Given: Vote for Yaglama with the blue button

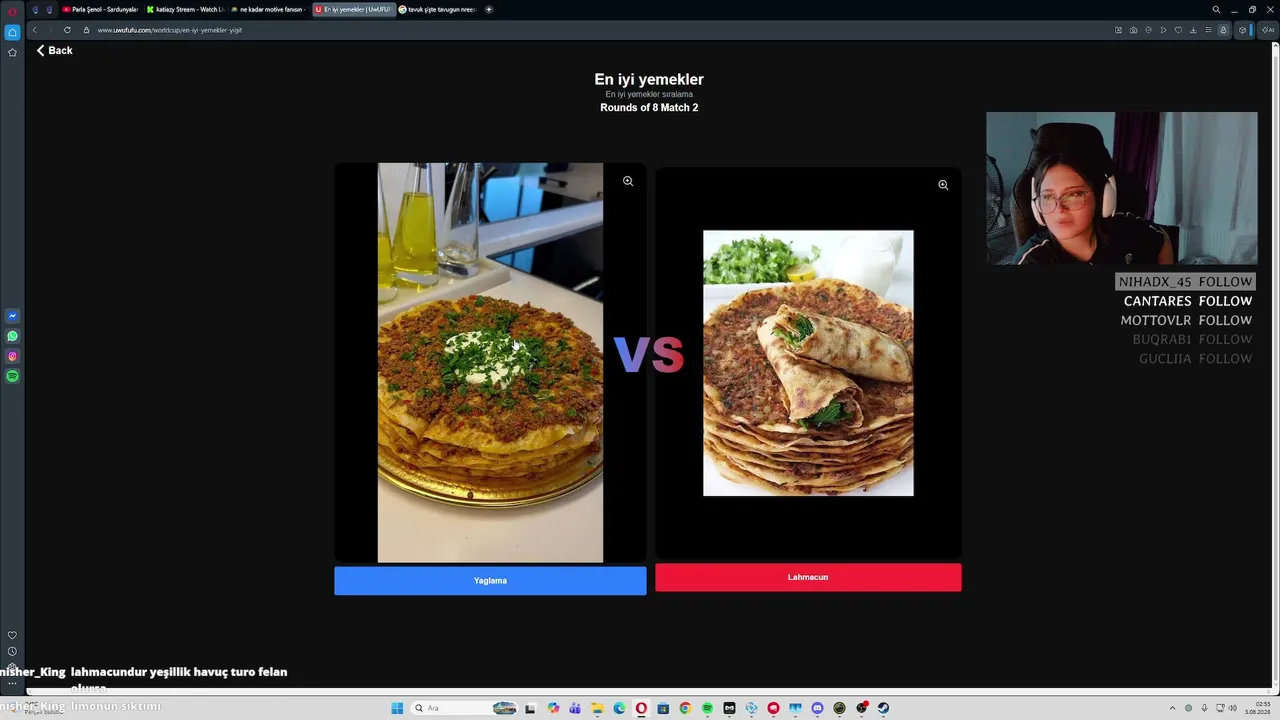Looking at the screenshot, I should pyautogui.click(x=490, y=581).
